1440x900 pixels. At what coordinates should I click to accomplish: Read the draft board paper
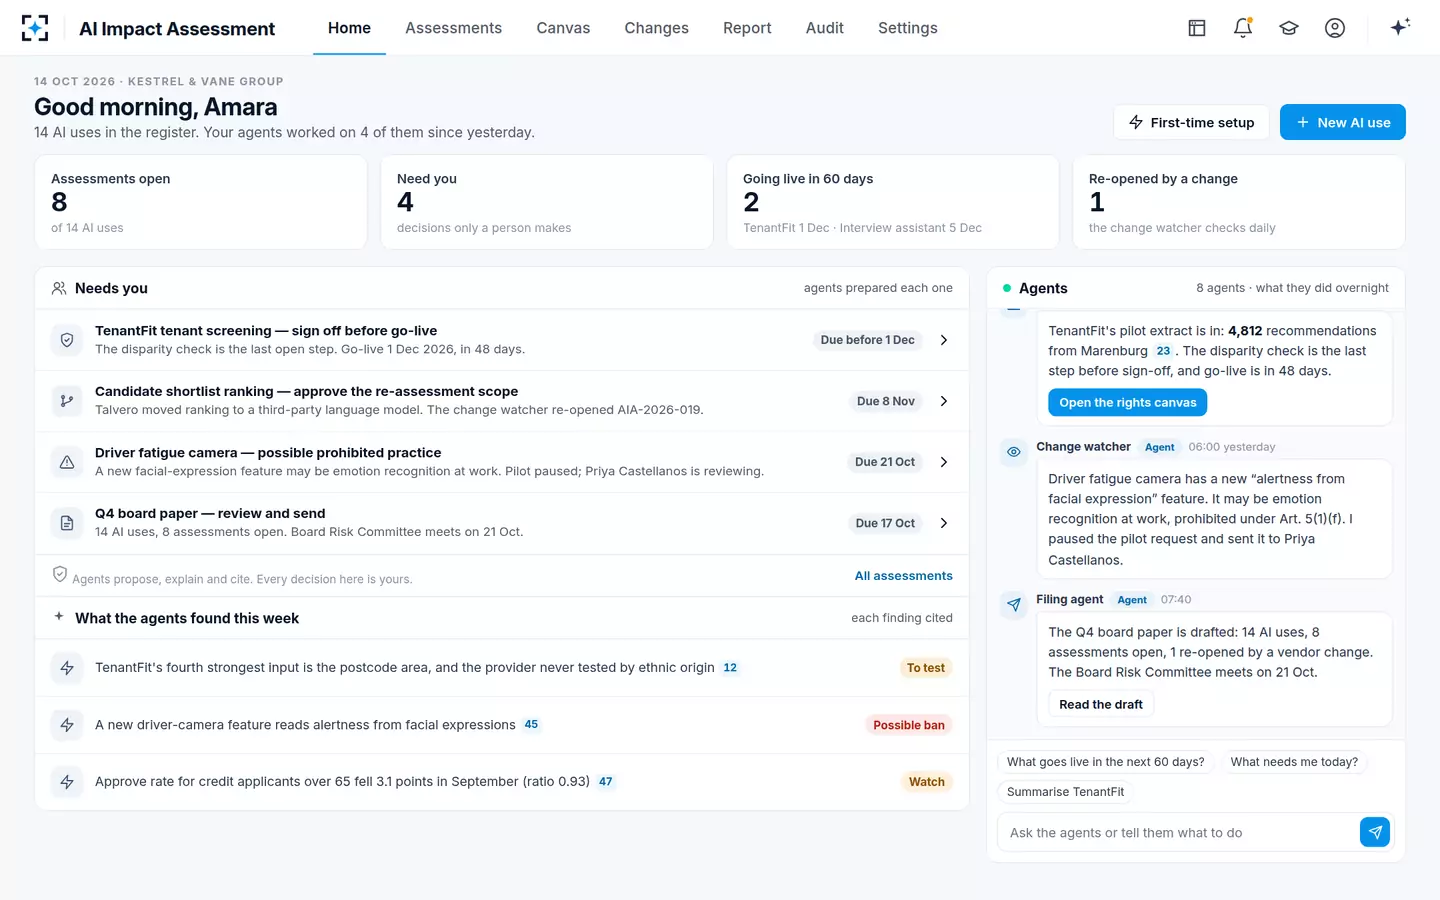[1101, 704]
